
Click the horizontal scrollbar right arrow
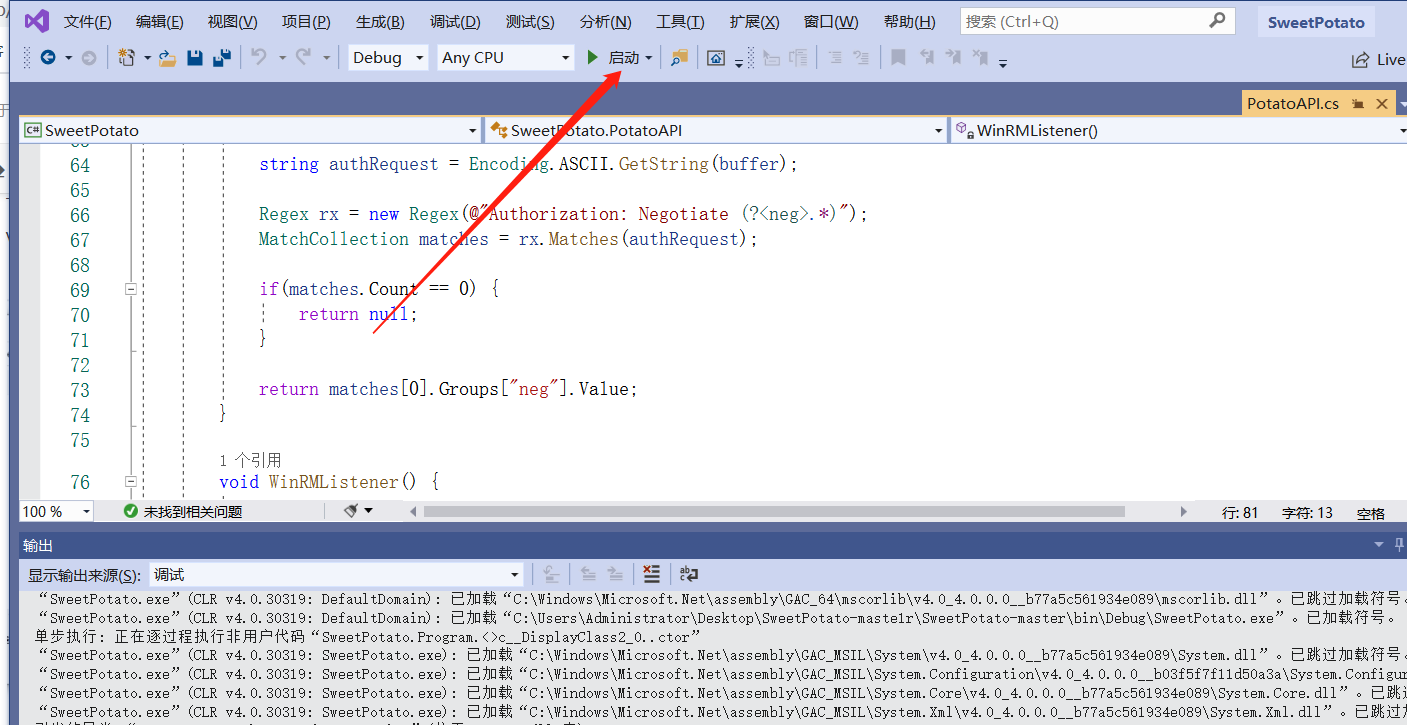point(1184,511)
